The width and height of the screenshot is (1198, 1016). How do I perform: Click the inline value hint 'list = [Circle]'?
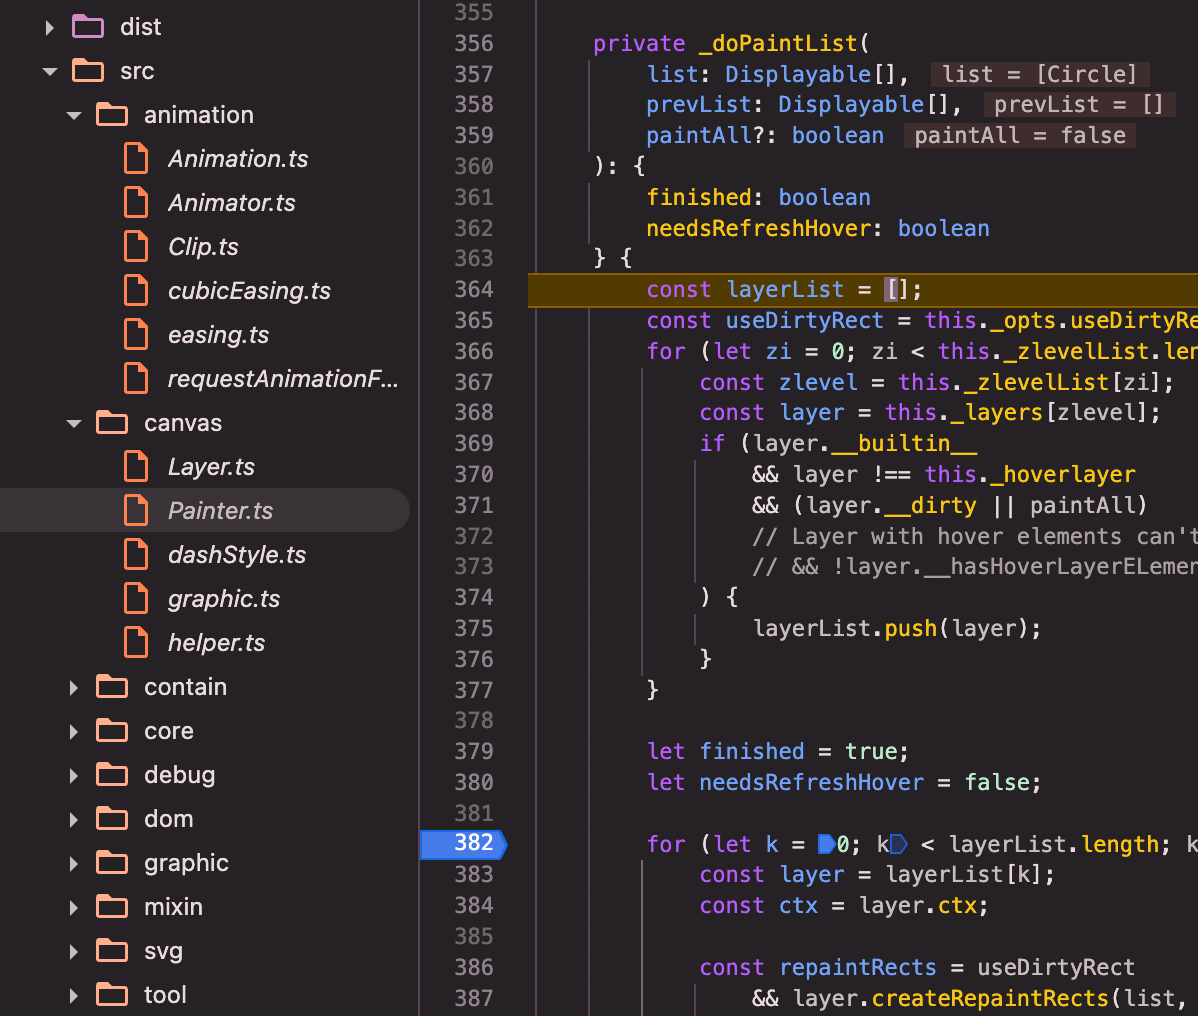pyautogui.click(x=1040, y=75)
